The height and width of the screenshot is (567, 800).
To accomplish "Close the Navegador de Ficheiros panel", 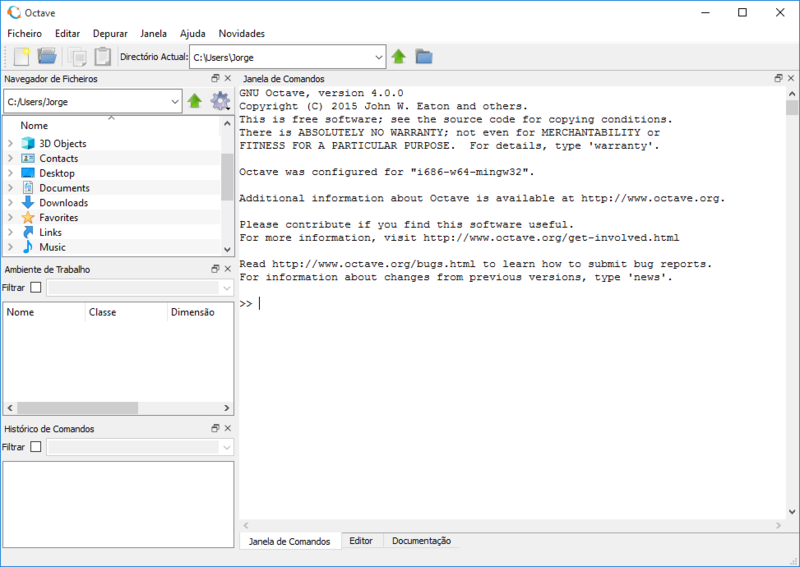I will tap(228, 78).
